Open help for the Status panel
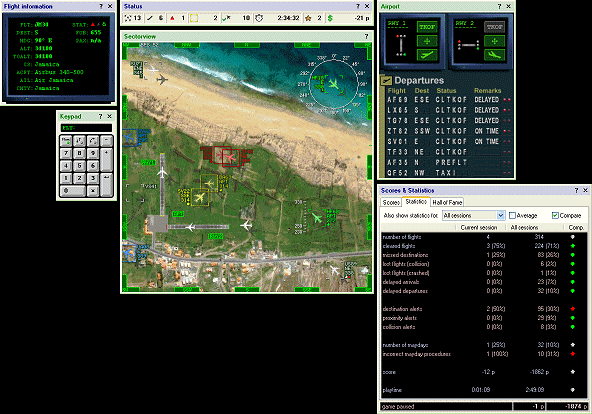The image size is (592, 414). pos(358,6)
